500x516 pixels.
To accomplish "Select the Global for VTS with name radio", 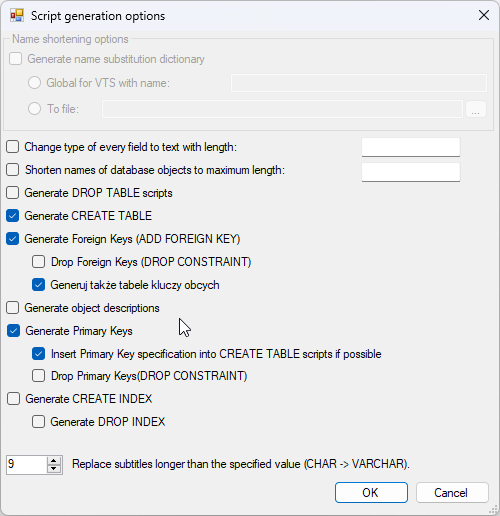I will 34,82.
